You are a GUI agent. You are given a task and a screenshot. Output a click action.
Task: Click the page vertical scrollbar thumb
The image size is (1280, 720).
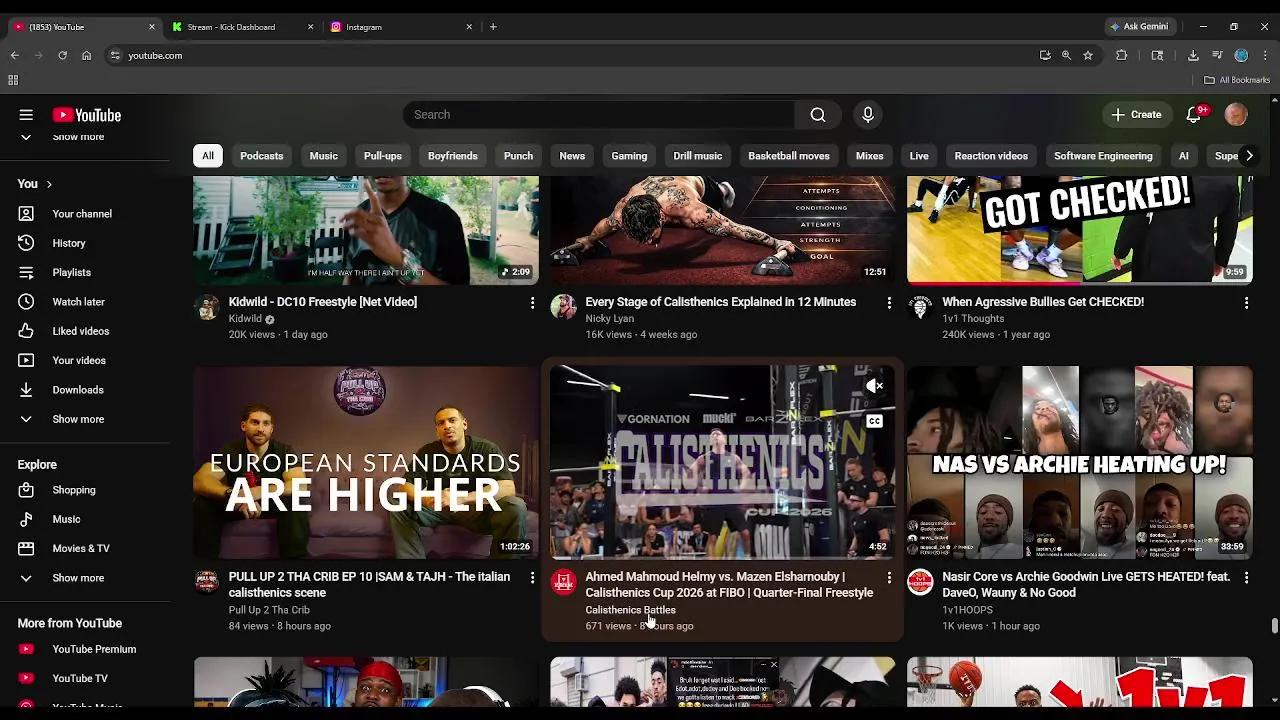pyautogui.click(x=1274, y=626)
